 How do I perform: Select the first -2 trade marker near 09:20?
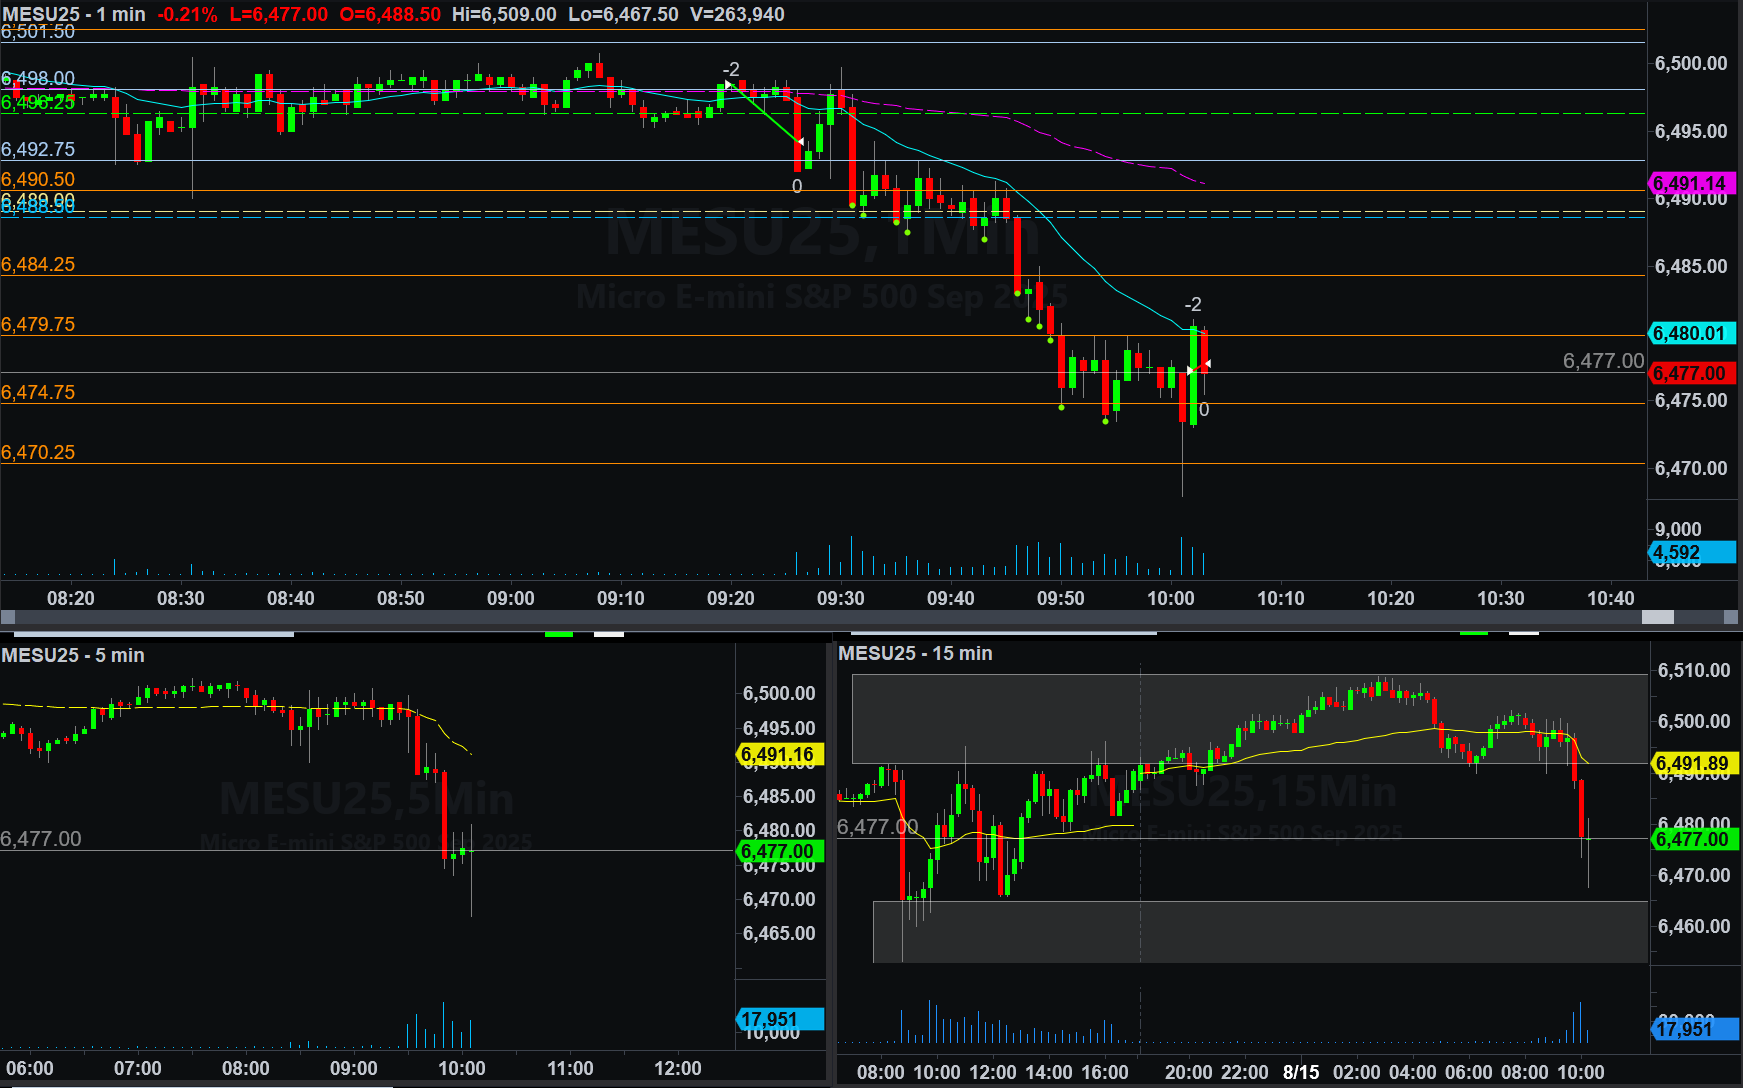(x=731, y=69)
